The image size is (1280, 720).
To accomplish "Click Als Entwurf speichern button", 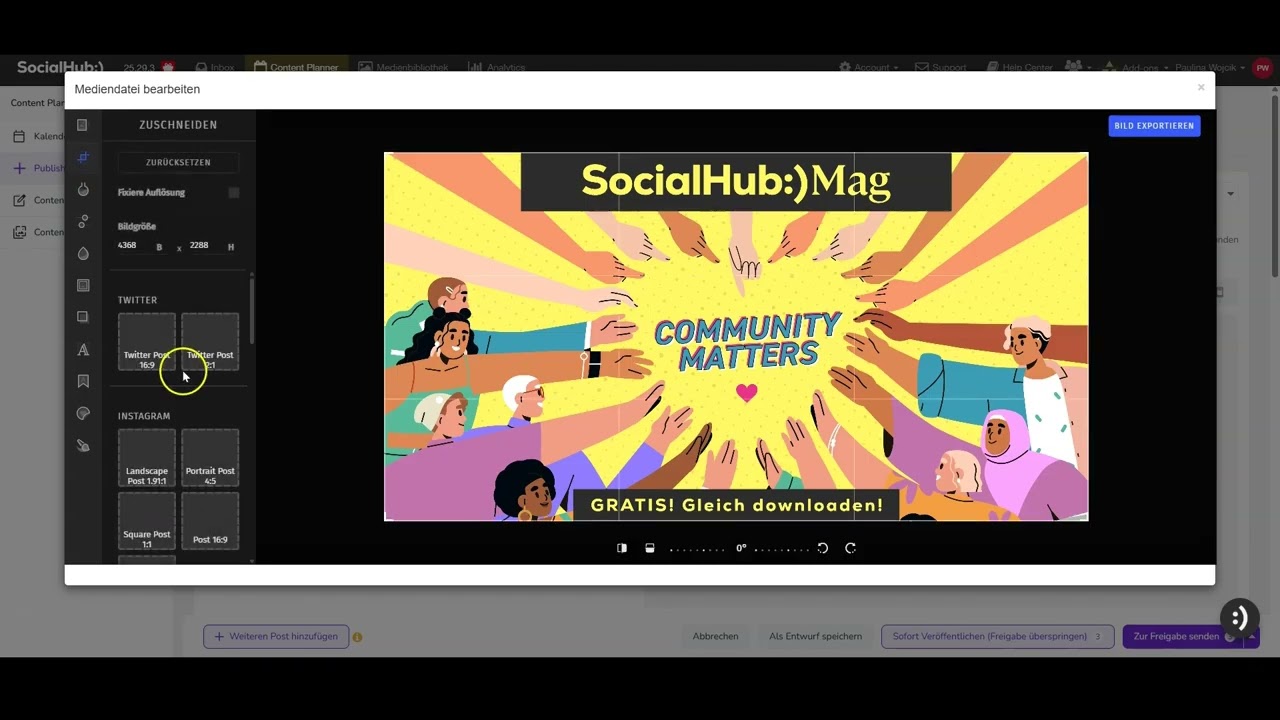I will [x=815, y=636].
